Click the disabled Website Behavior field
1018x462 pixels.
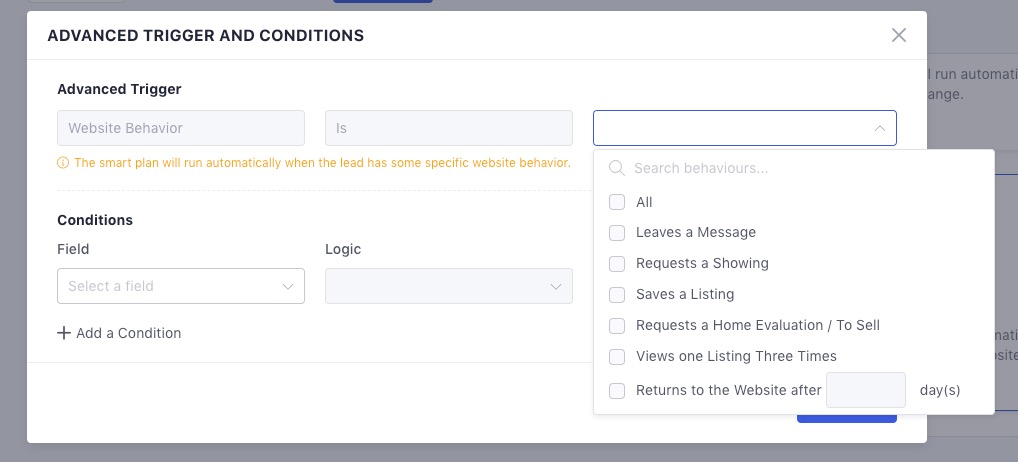point(181,128)
